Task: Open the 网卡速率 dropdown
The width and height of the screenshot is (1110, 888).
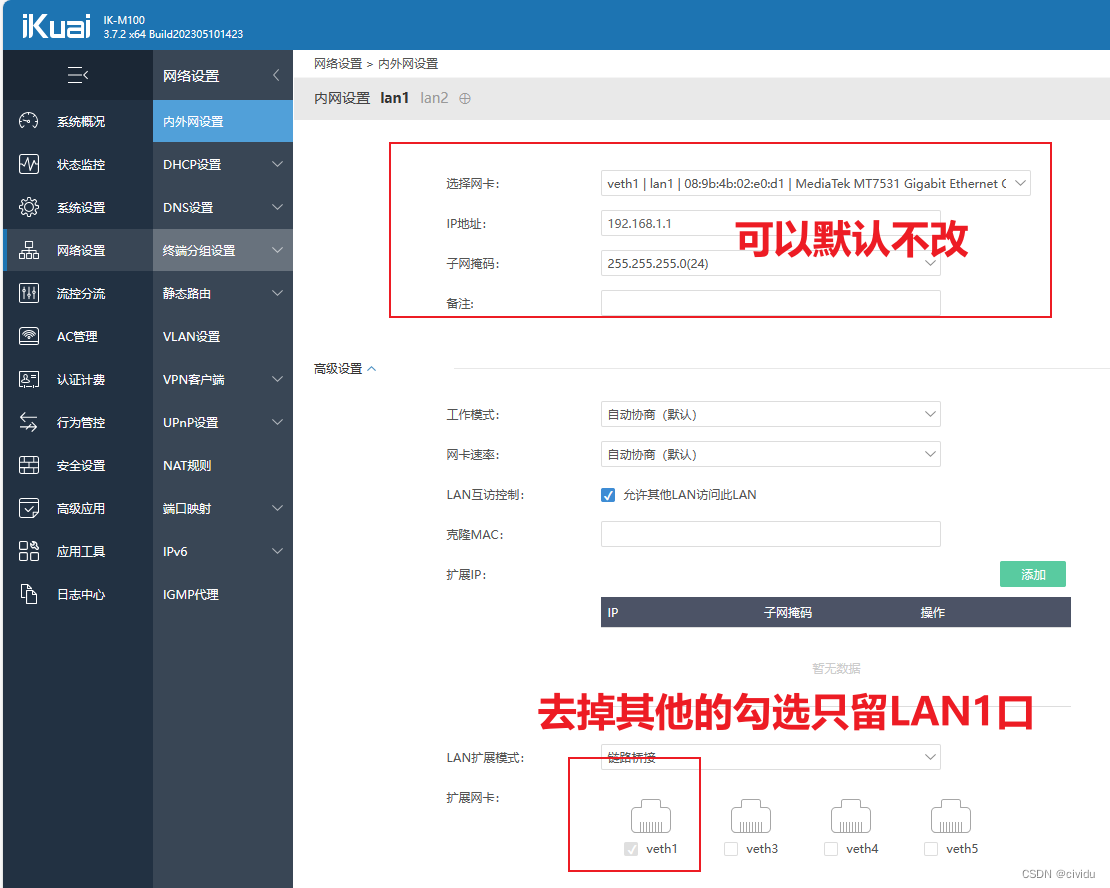Action: click(770, 455)
